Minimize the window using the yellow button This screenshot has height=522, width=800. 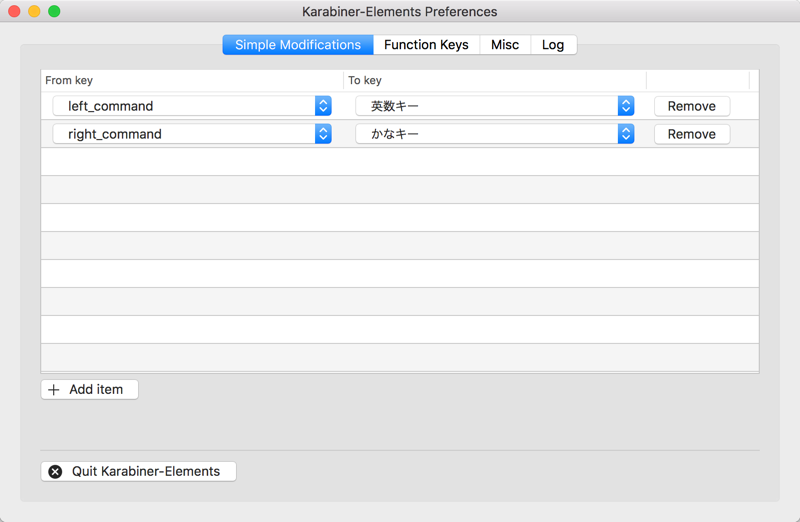pyautogui.click(x=34, y=12)
